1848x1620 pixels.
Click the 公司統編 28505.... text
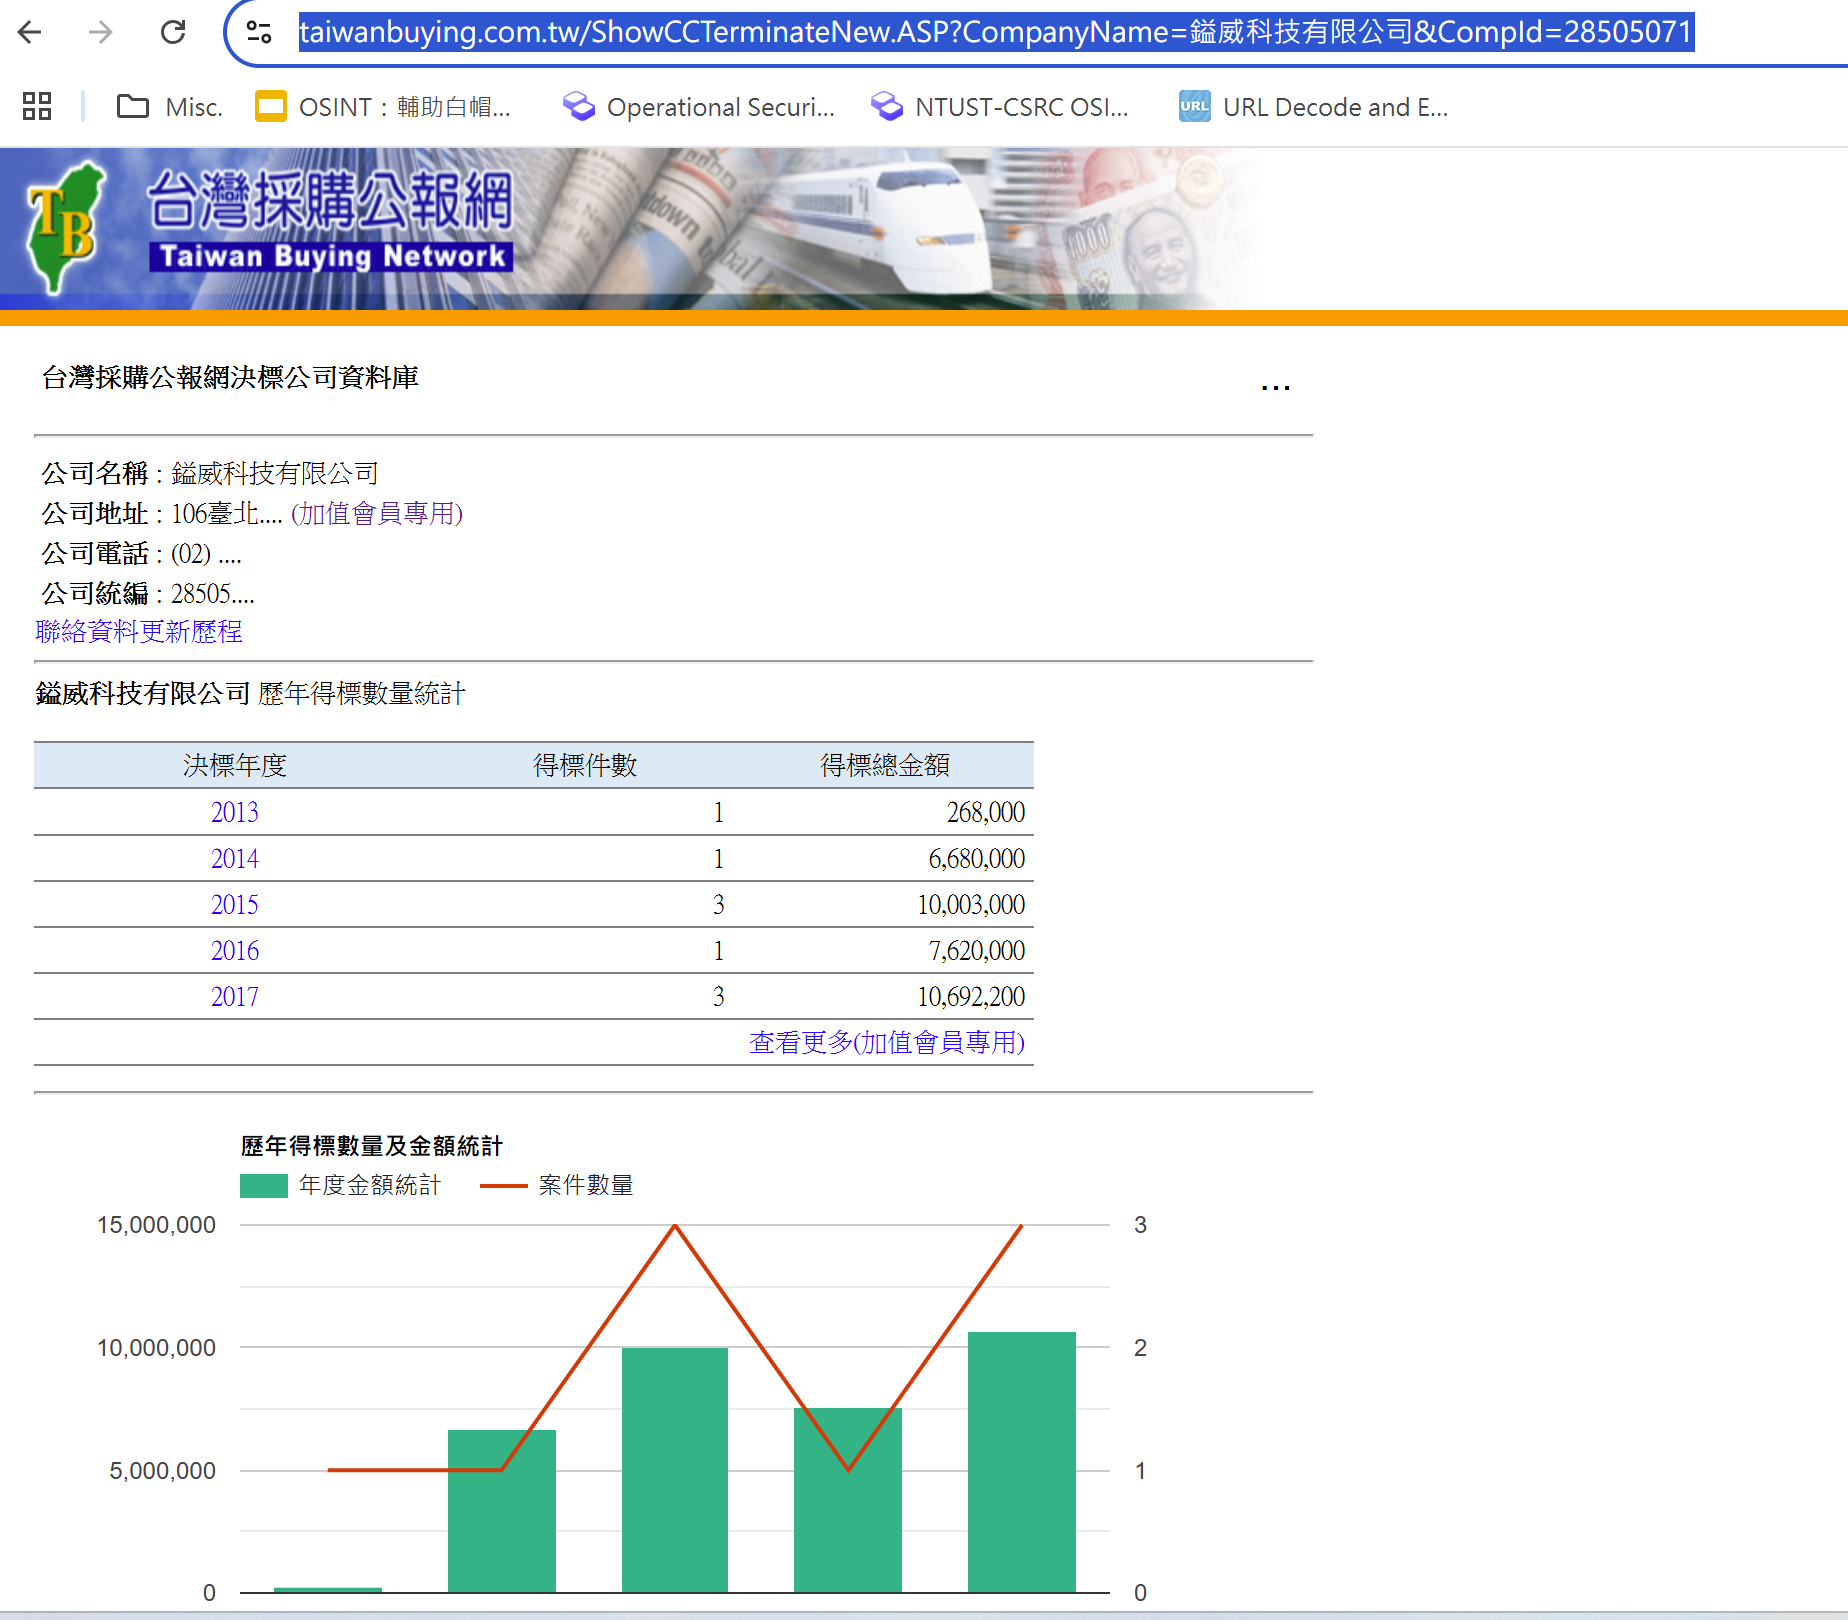(148, 593)
